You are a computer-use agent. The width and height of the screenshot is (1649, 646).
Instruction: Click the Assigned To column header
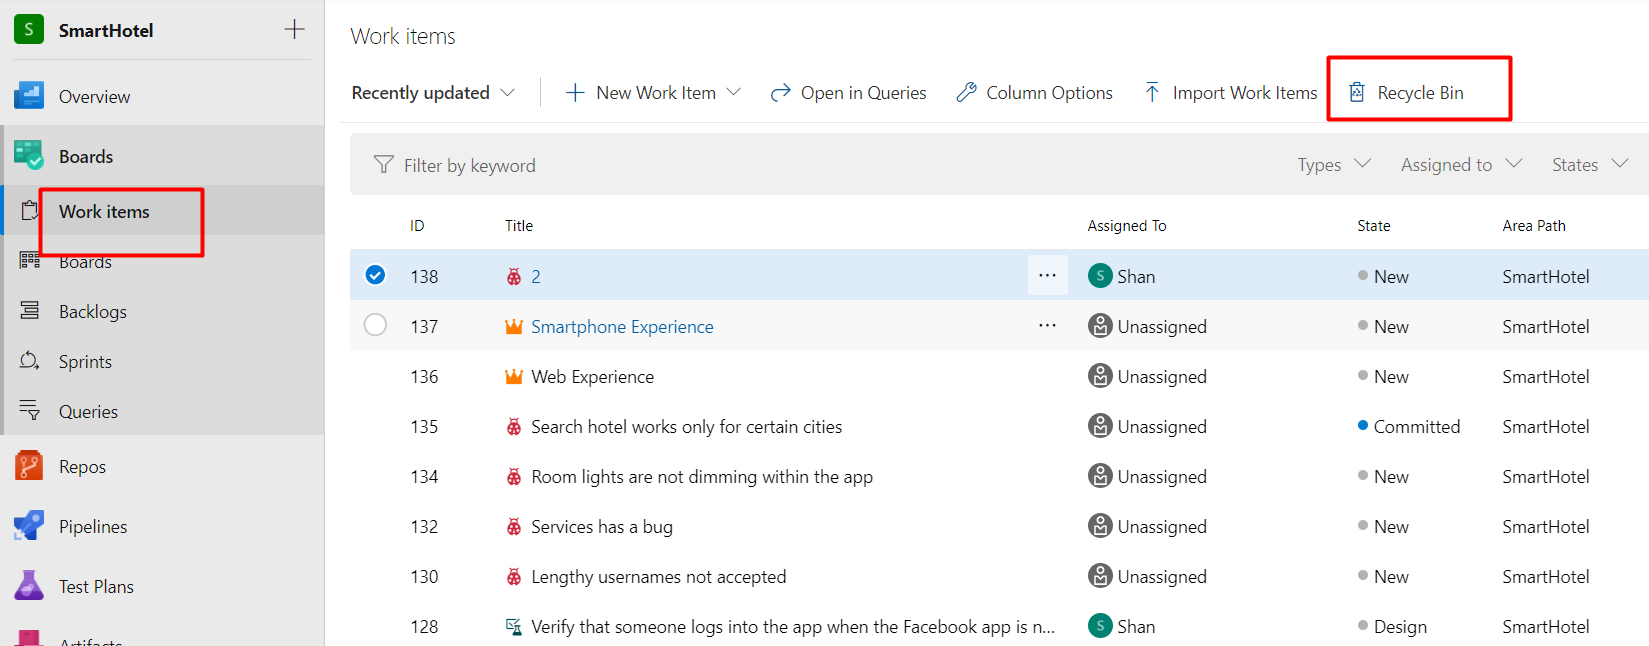pos(1127,226)
